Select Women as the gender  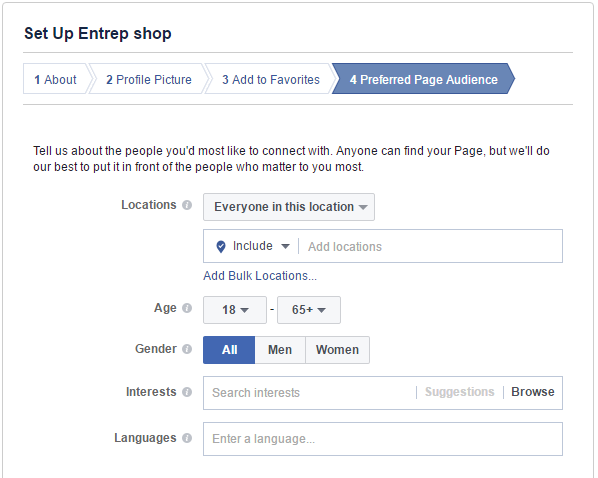[337, 350]
